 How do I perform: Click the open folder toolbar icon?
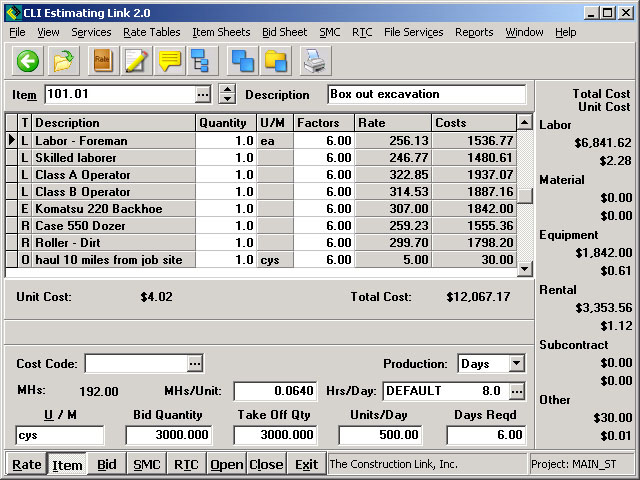click(64, 61)
